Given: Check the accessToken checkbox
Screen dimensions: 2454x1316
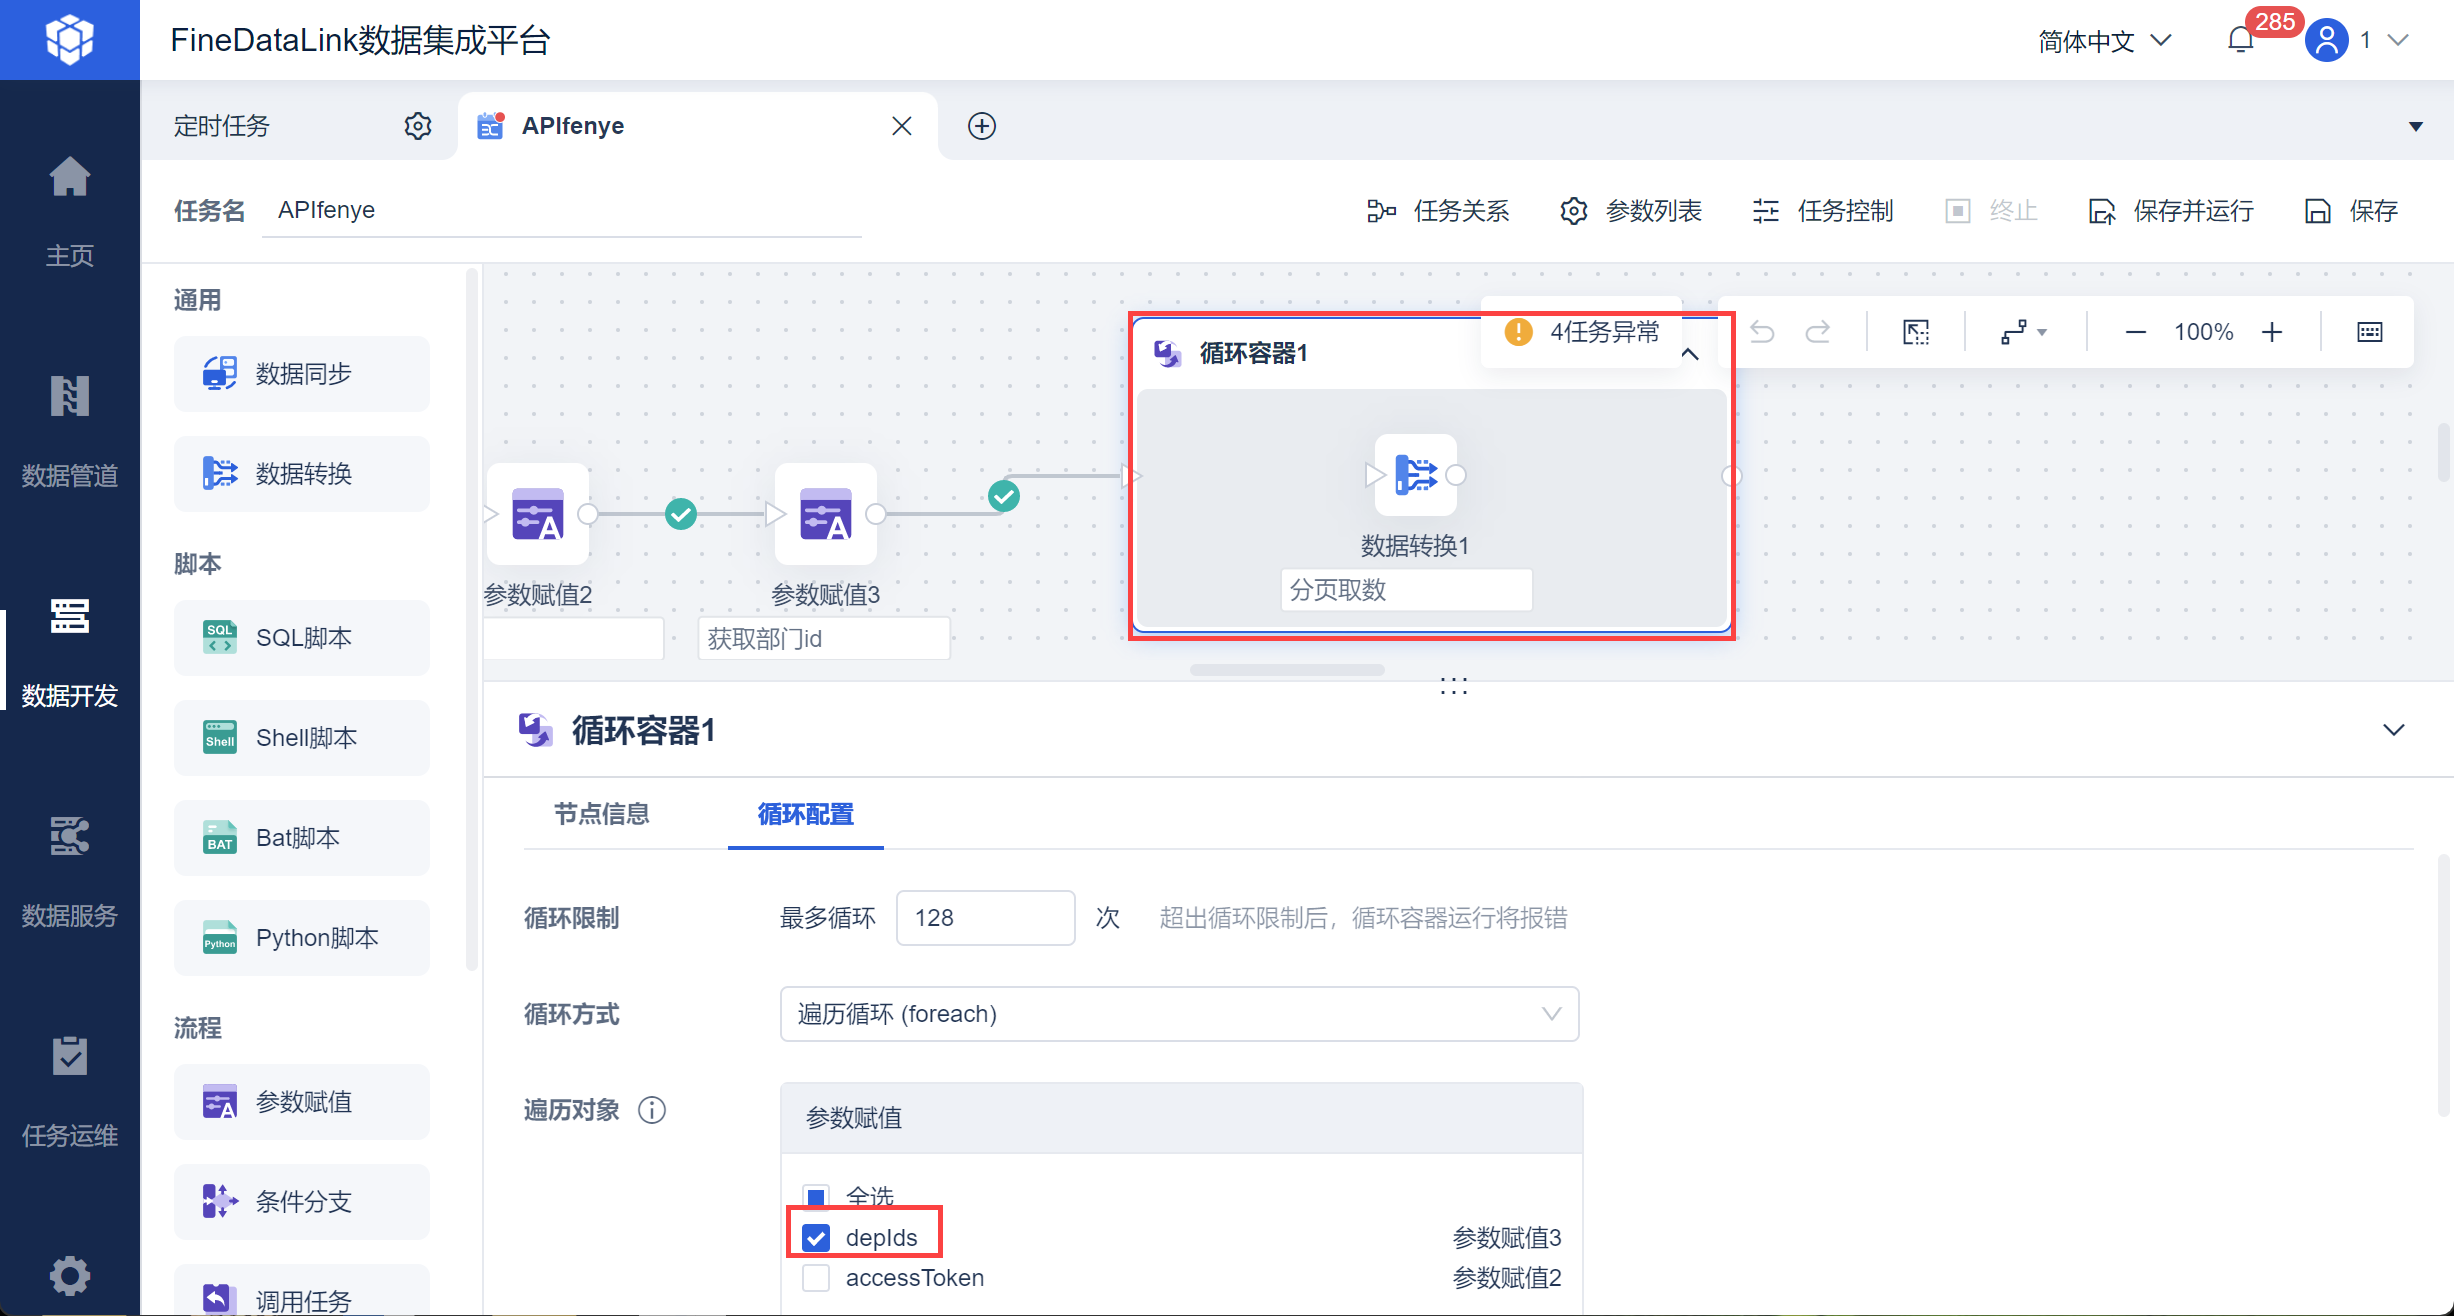Looking at the screenshot, I should click(816, 1278).
